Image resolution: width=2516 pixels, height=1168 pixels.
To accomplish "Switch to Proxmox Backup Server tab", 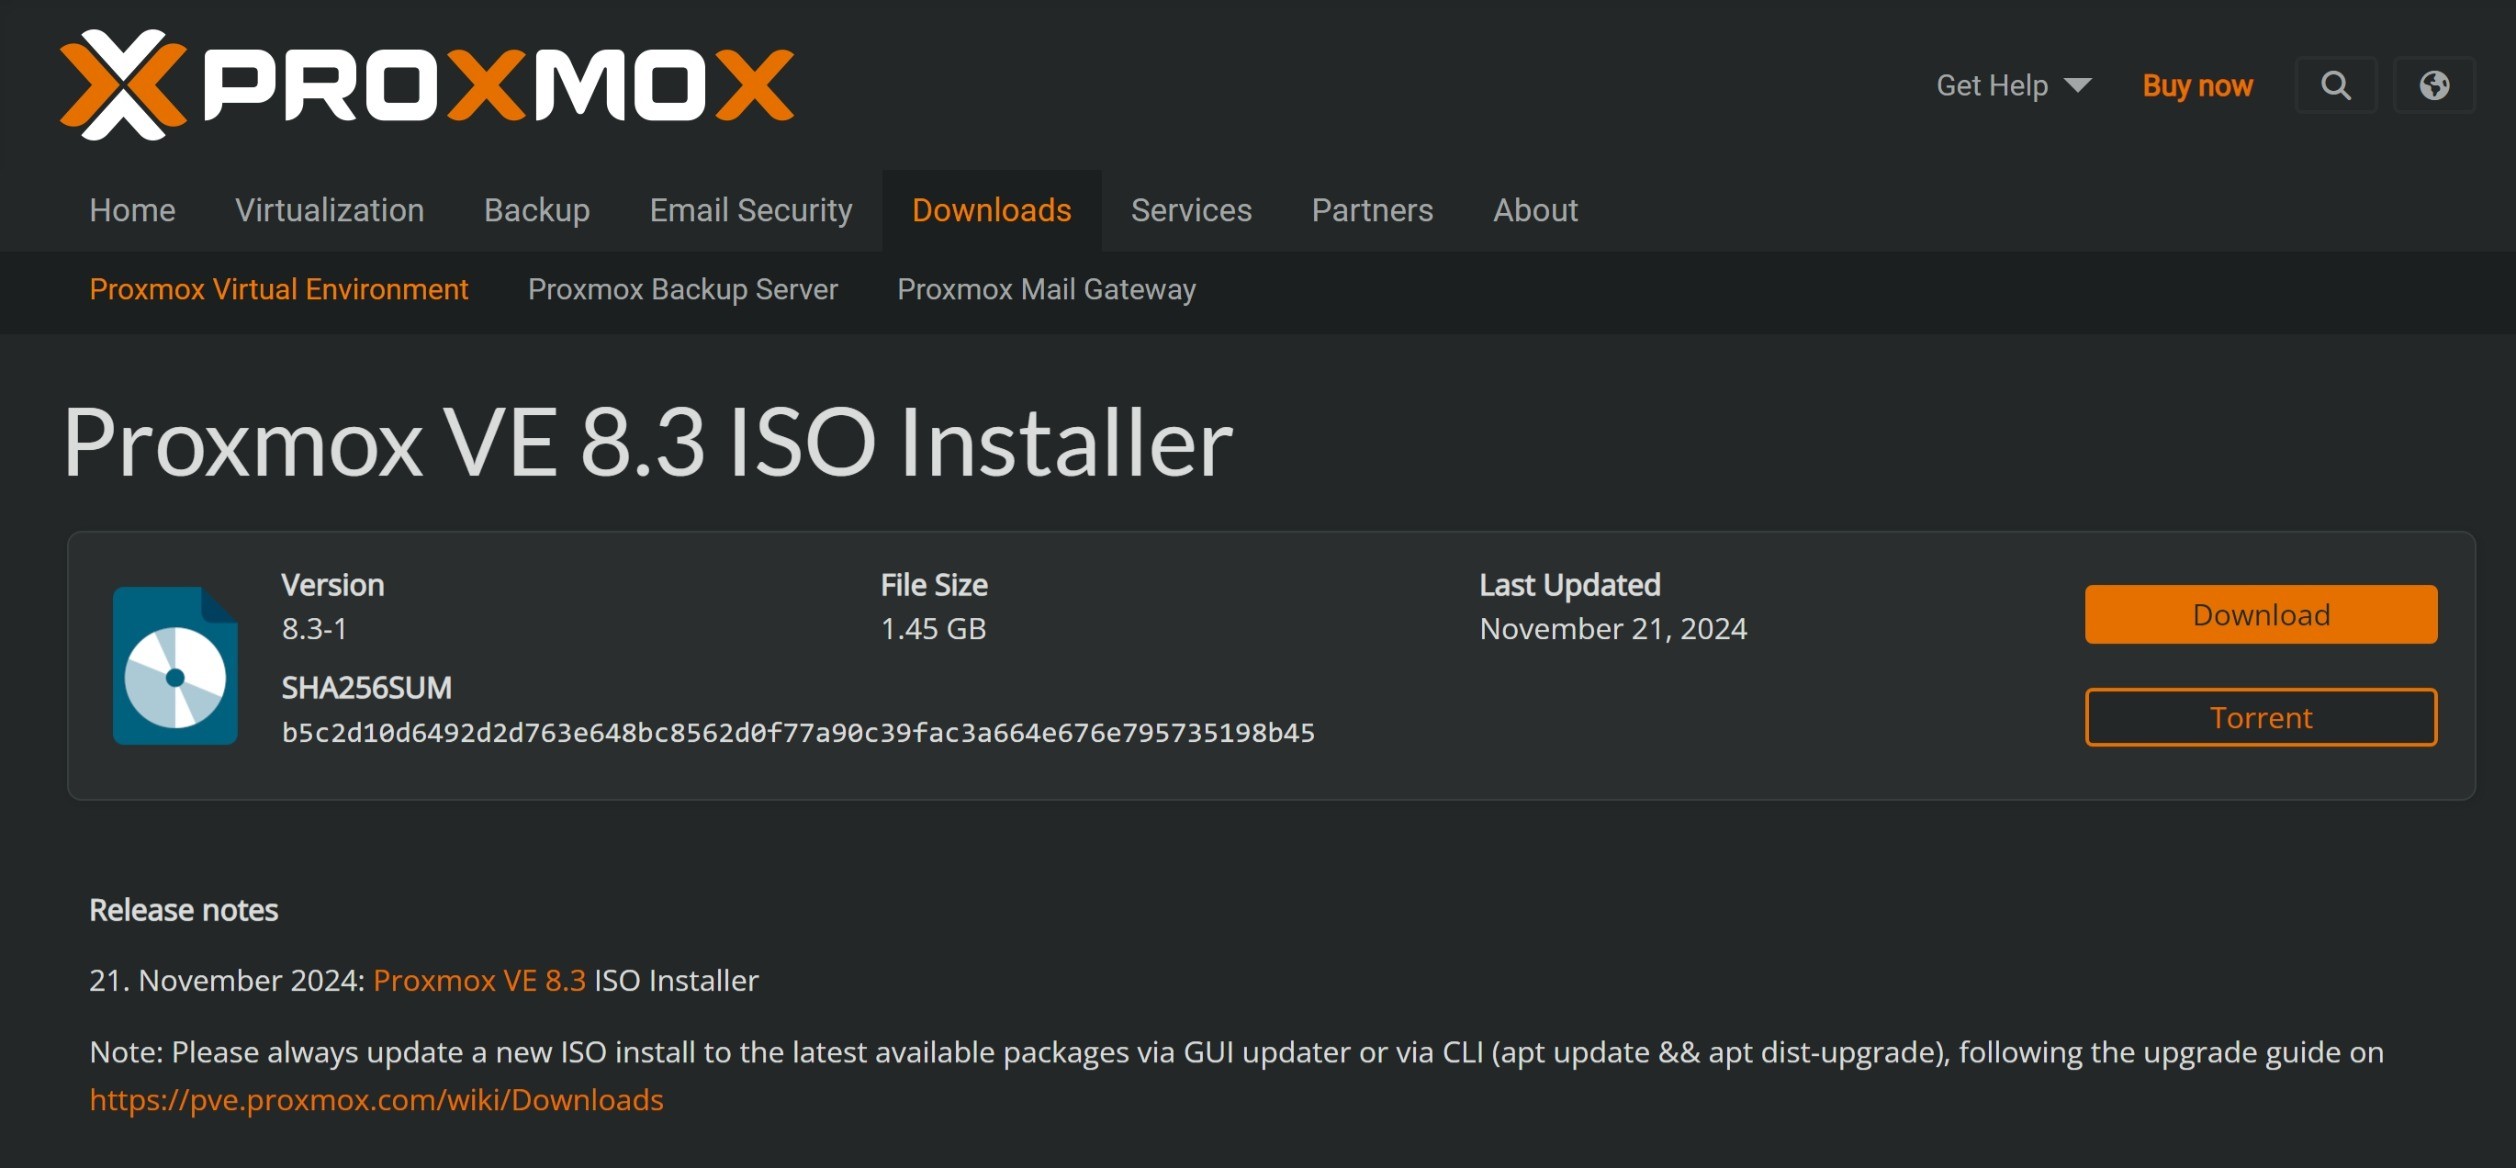I will (682, 289).
